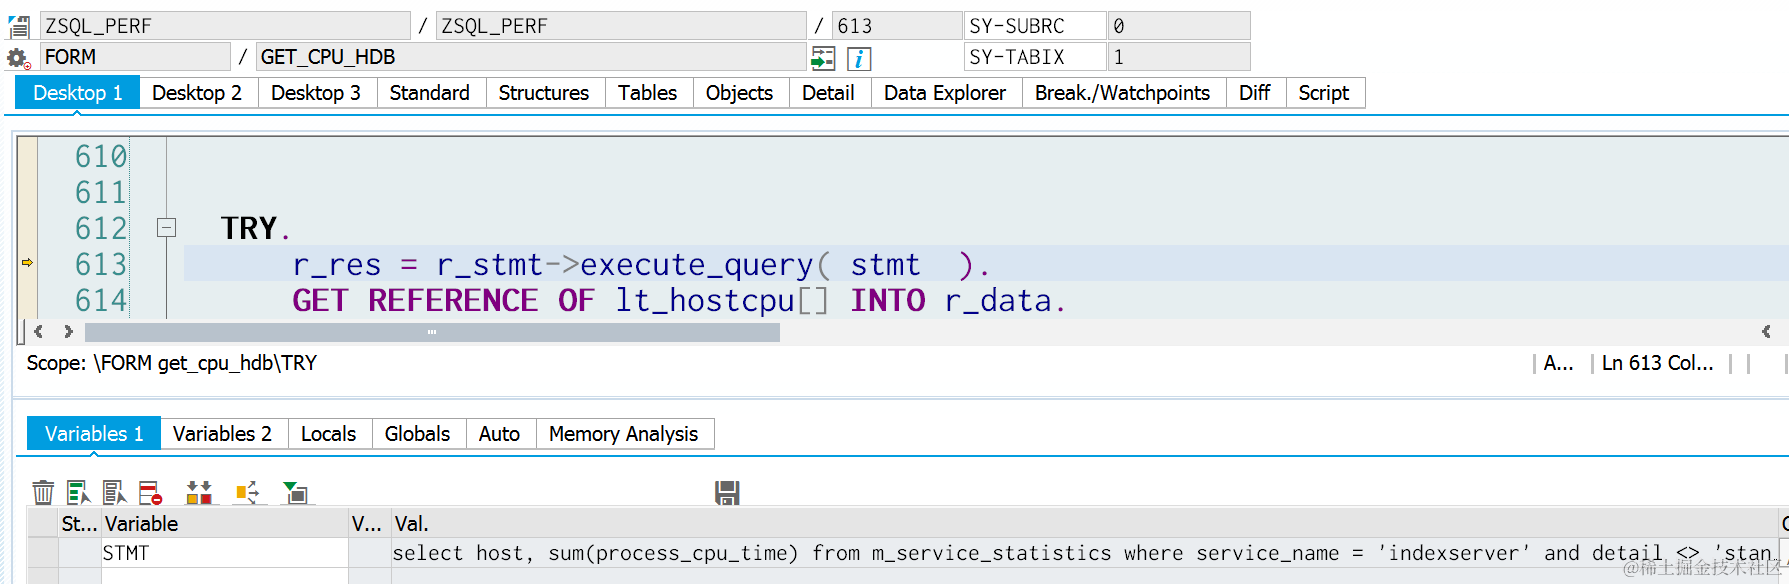Click the STMT value cell with select statement

point(1084,553)
